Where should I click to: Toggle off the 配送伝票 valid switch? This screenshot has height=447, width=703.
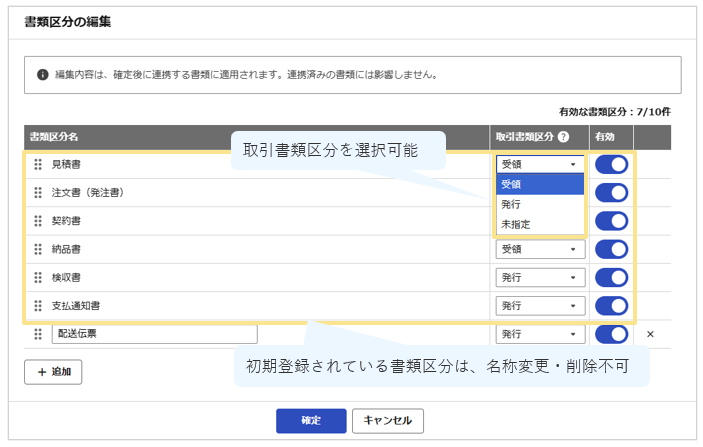click(611, 334)
